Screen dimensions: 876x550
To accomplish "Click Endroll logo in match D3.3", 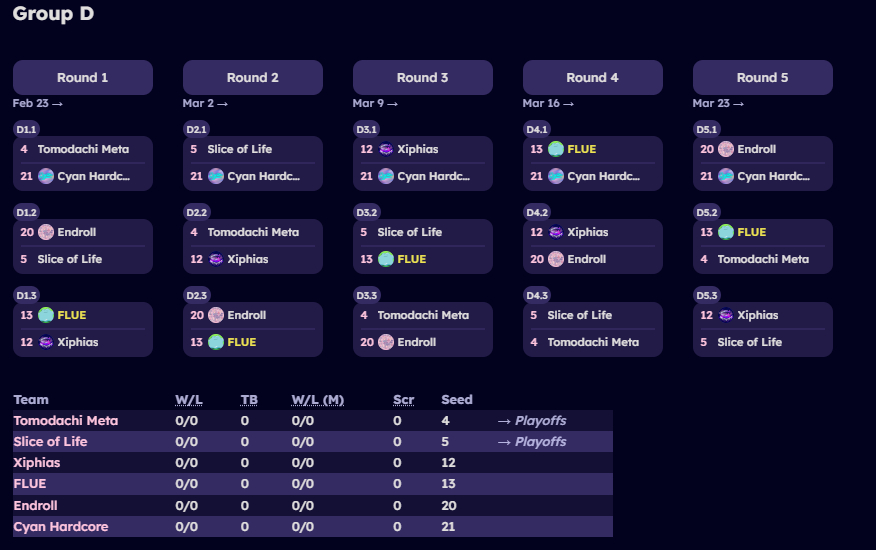I will [x=386, y=343].
